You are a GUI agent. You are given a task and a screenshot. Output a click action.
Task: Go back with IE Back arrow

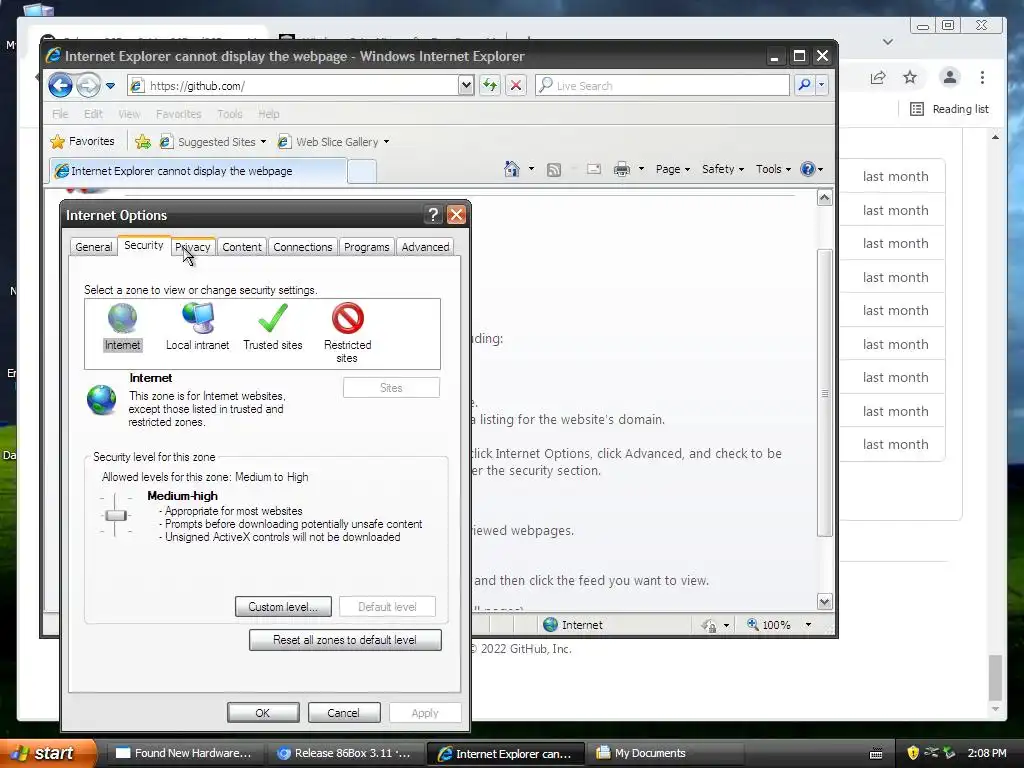point(60,86)
